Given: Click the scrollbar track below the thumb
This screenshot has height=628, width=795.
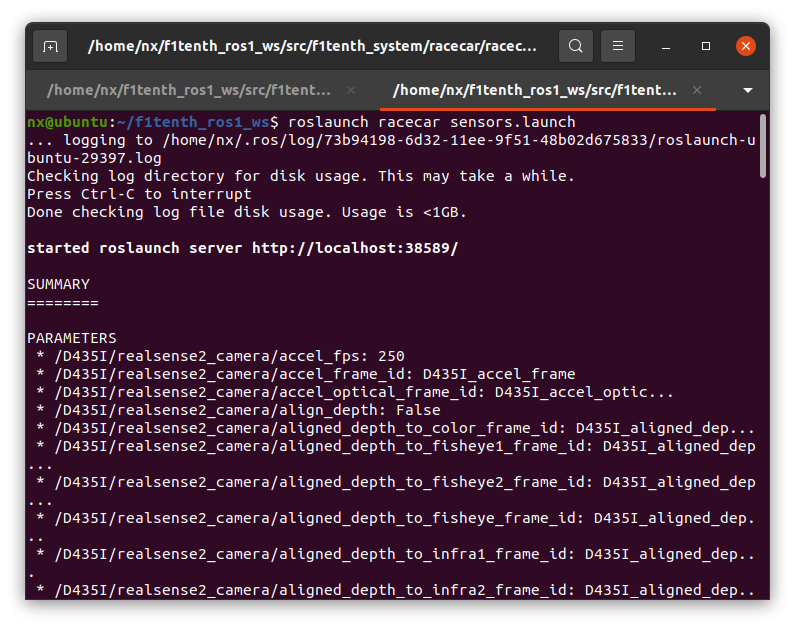Looking at the screenshot, I should [763, 400].
